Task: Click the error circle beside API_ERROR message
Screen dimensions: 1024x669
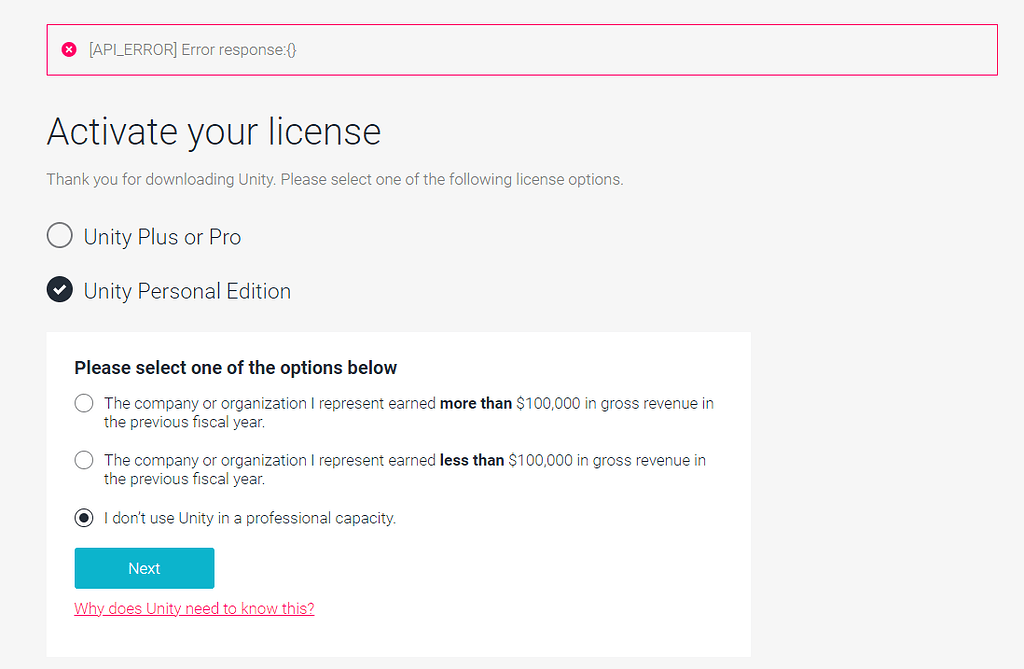Action: 68,47
